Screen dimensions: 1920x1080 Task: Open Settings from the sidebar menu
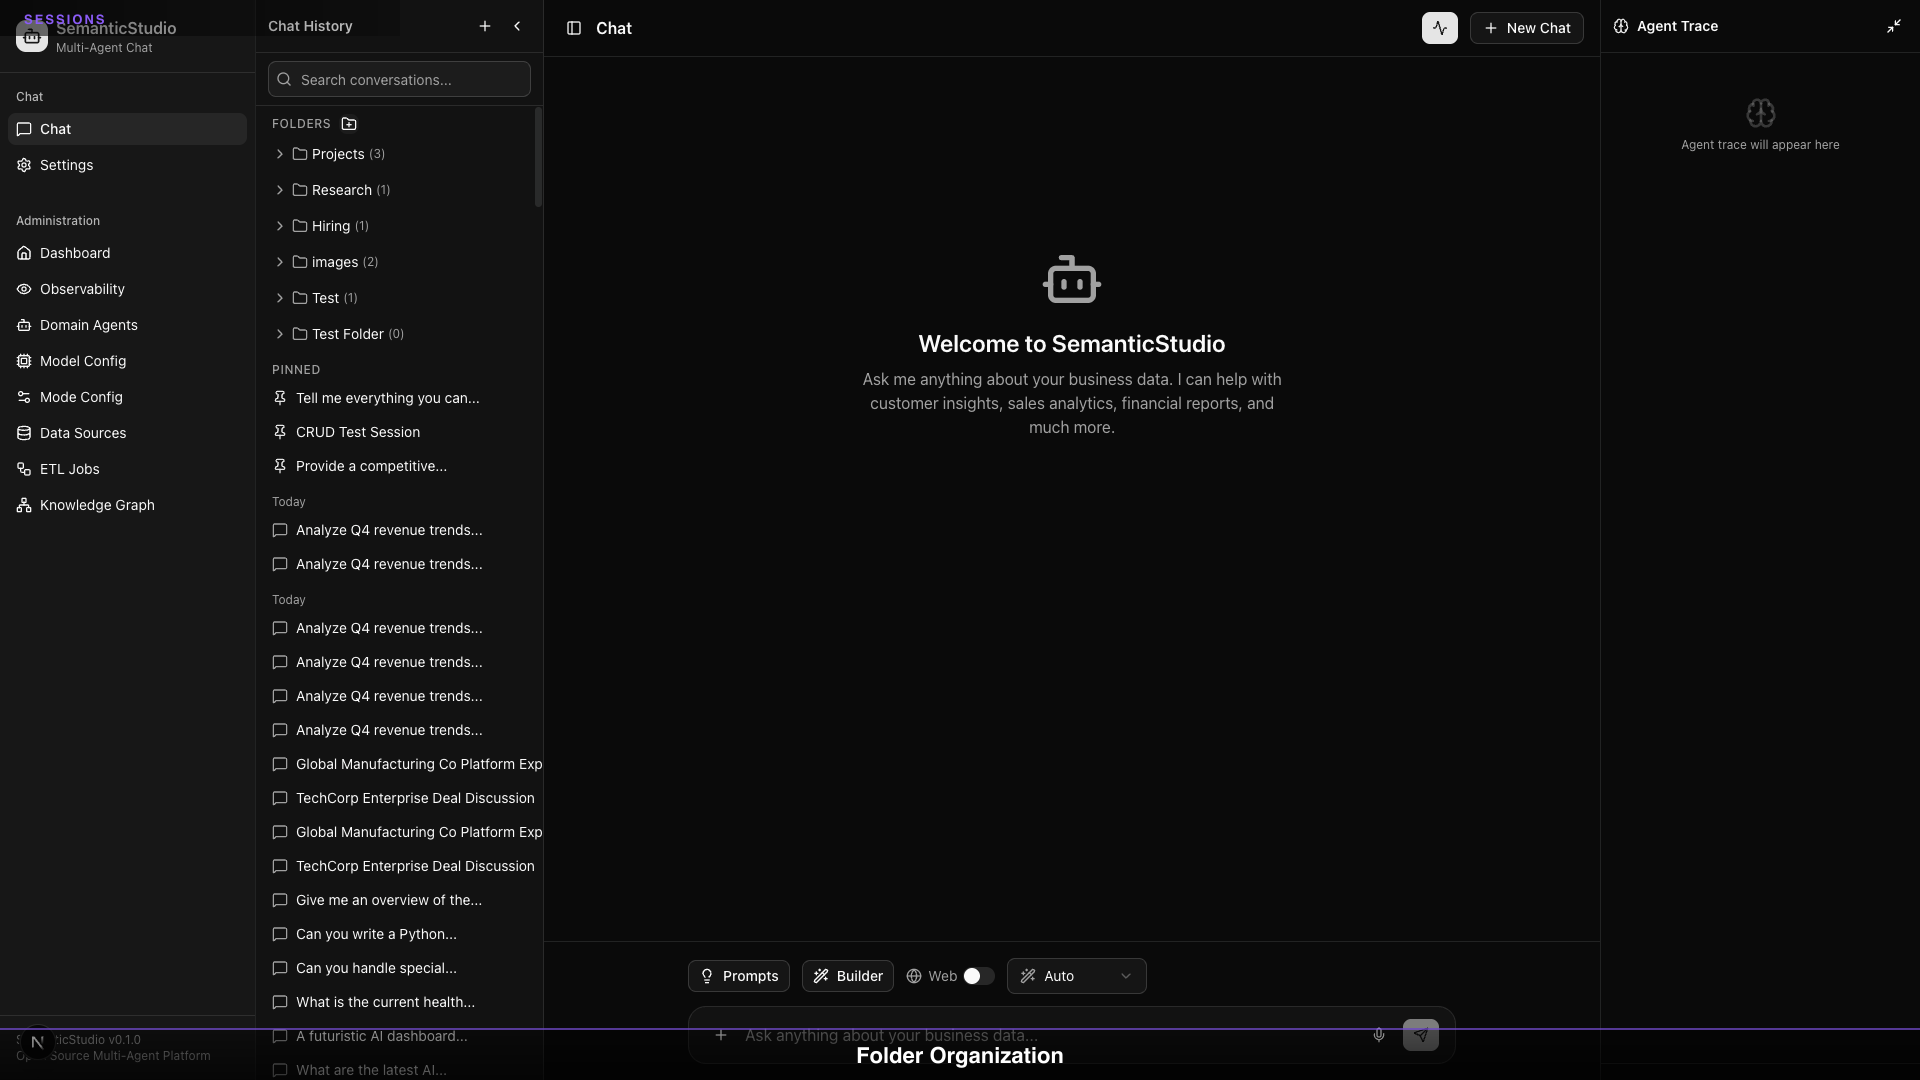pos(65,165)
